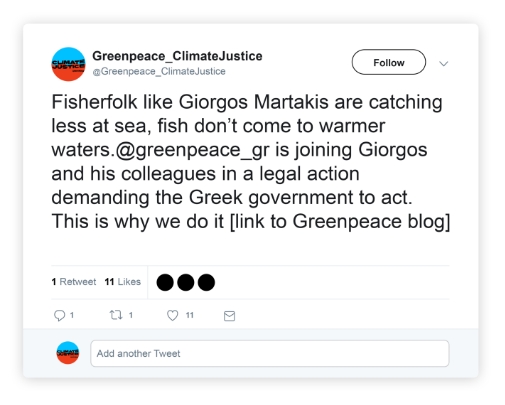Follow the link to Greenpeace blog

point(340,221)
